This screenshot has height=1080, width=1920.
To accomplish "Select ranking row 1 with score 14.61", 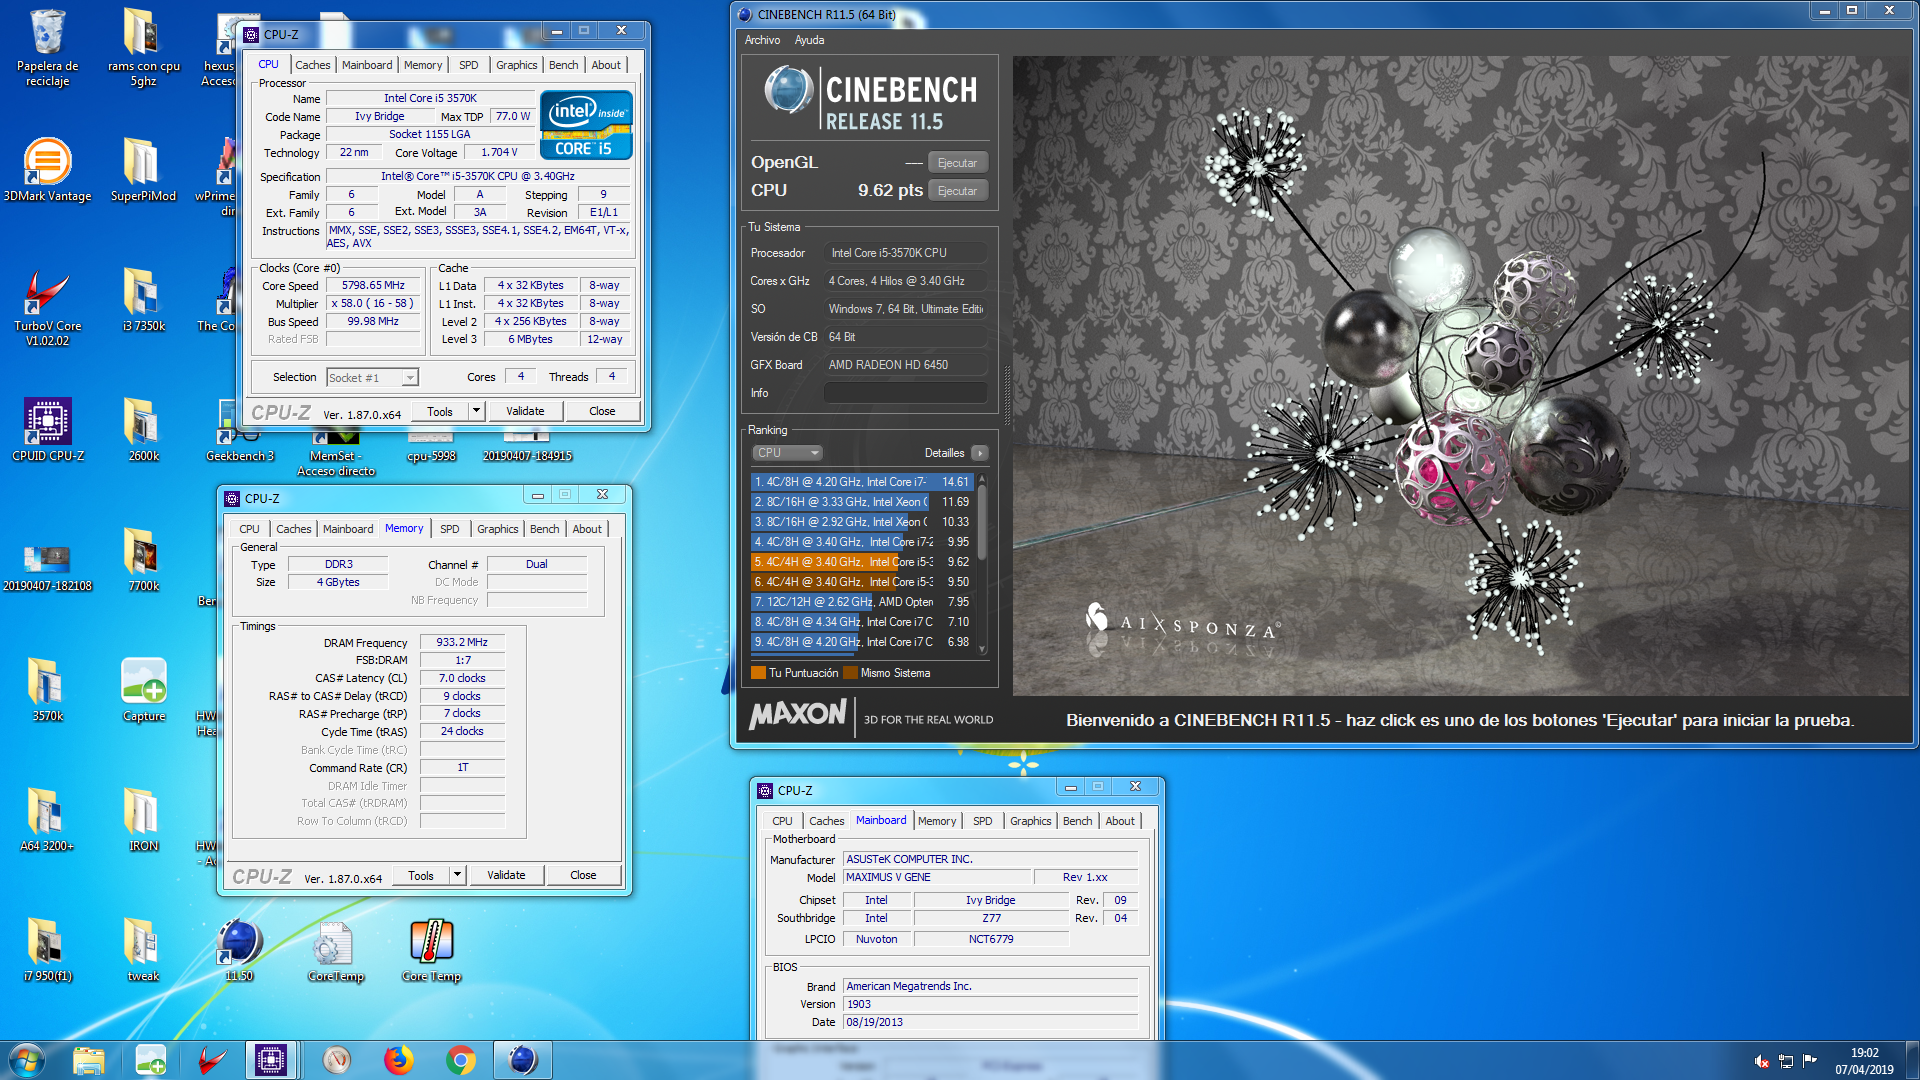I will [860, 482].
